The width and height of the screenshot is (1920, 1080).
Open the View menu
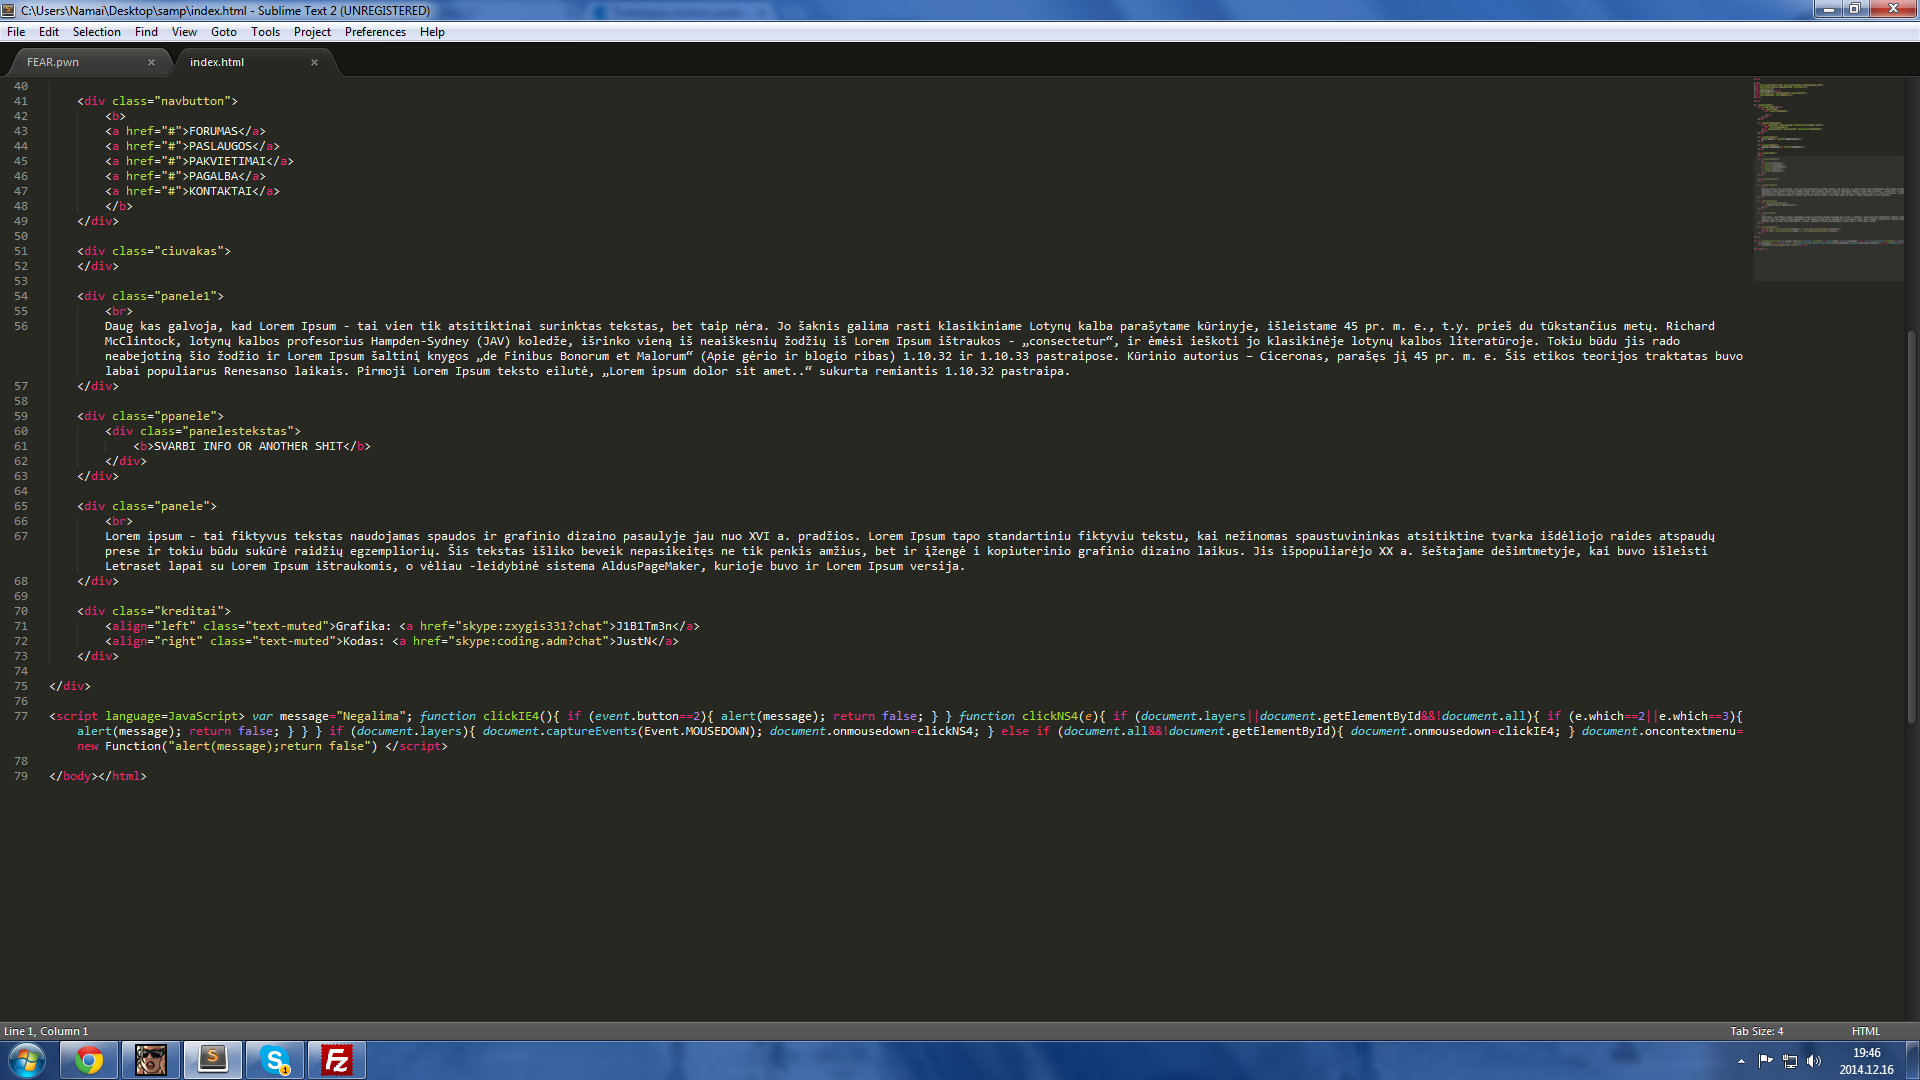tap(184, 32)
